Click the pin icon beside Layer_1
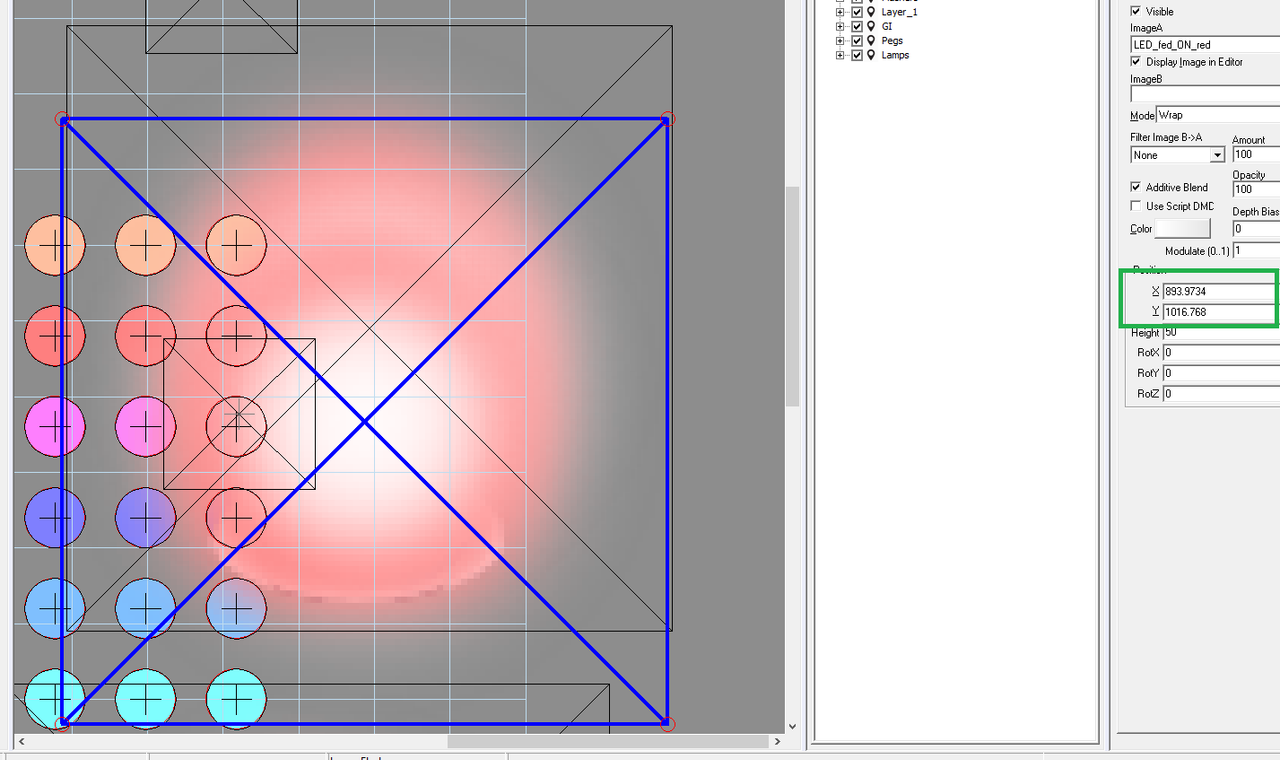 [x=872, y=12]
